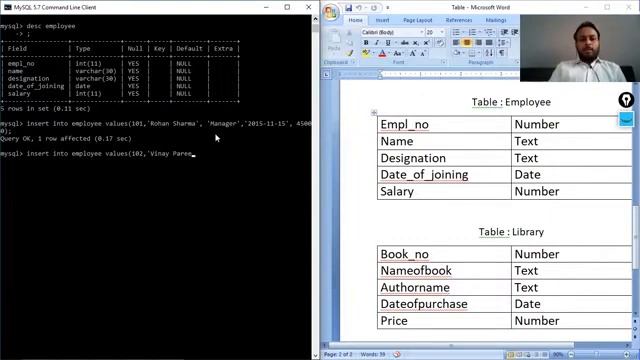Save the Word document from Quick Access toolbar
The image size is (640, 360).
[348, 7]
